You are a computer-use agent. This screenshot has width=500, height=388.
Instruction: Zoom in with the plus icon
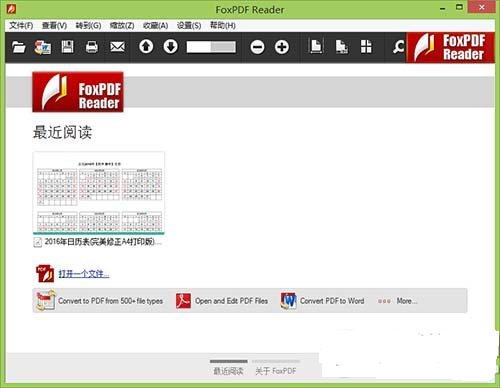coord(282,47)
